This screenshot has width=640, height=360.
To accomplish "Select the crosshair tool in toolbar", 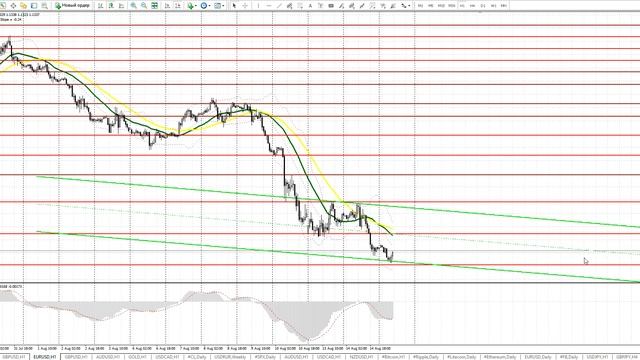I will click(245, 6).
